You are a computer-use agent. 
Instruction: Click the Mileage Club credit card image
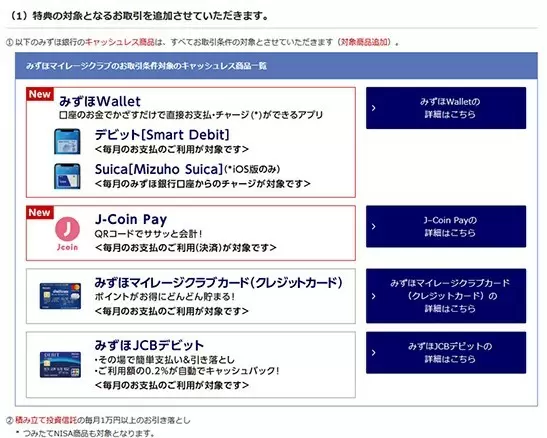pyautogui.click(x=60, y=296)
